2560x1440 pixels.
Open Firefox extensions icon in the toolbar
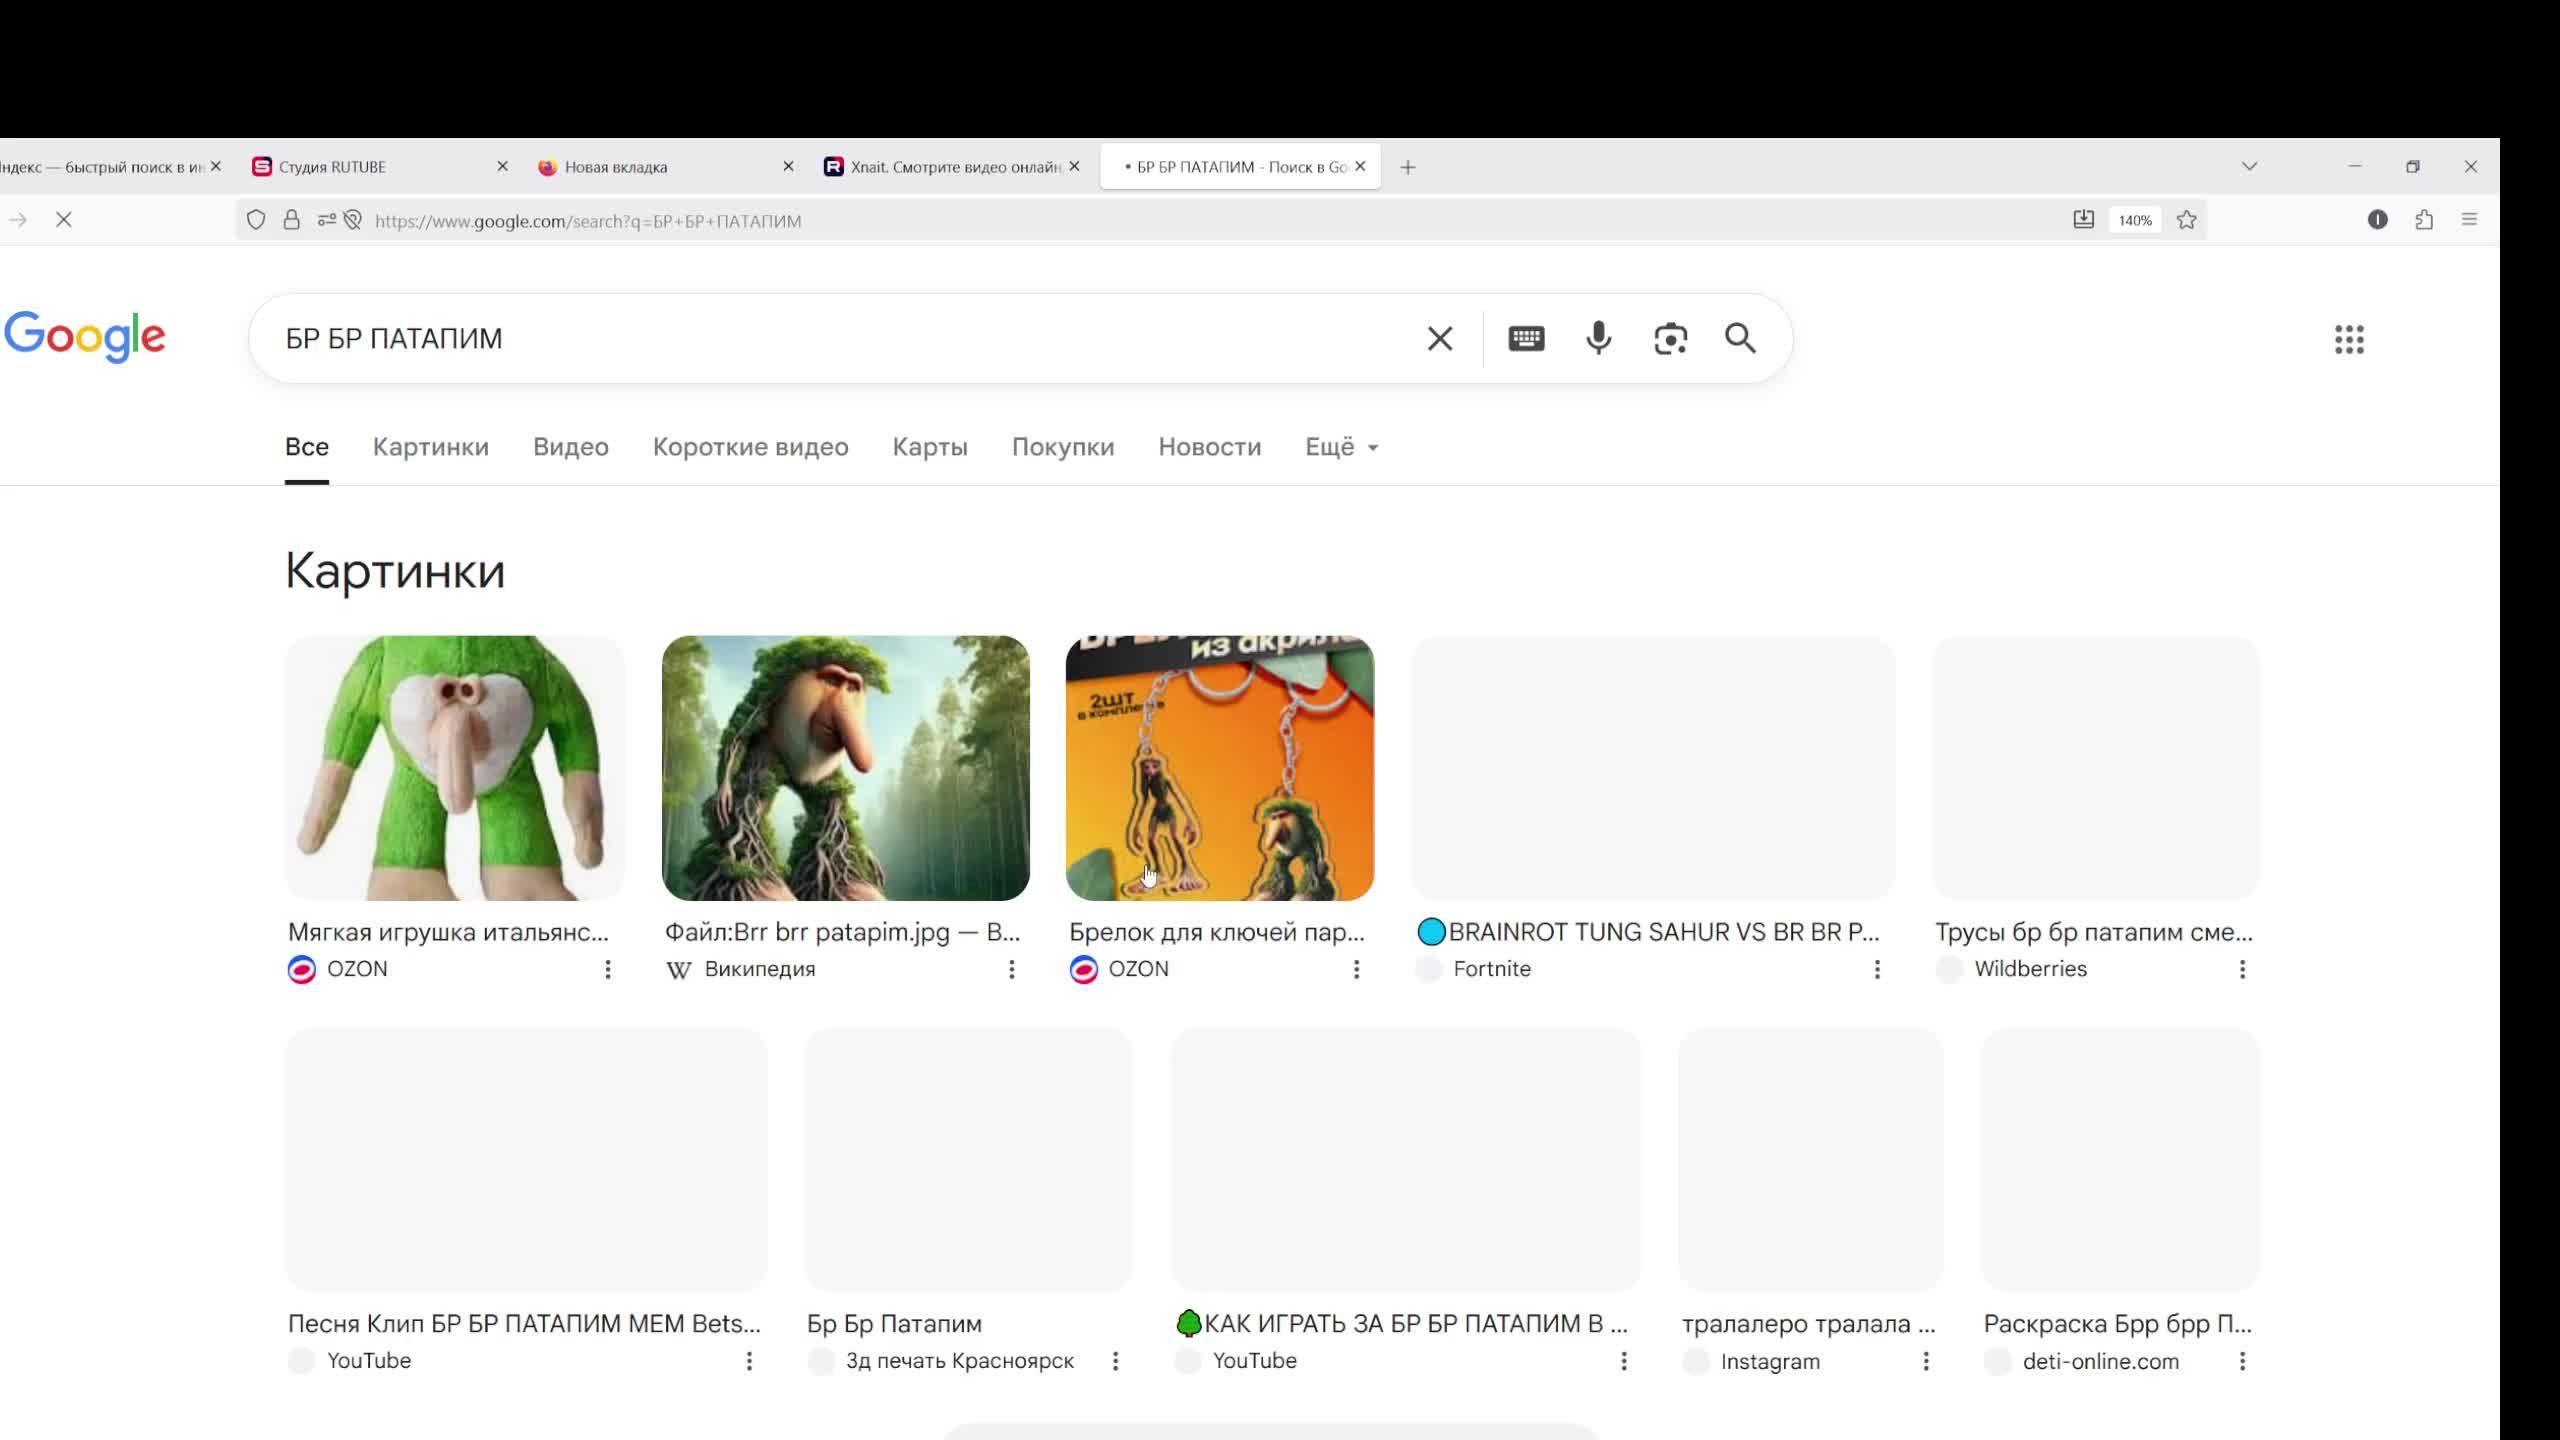click(x=2423, y=220)
